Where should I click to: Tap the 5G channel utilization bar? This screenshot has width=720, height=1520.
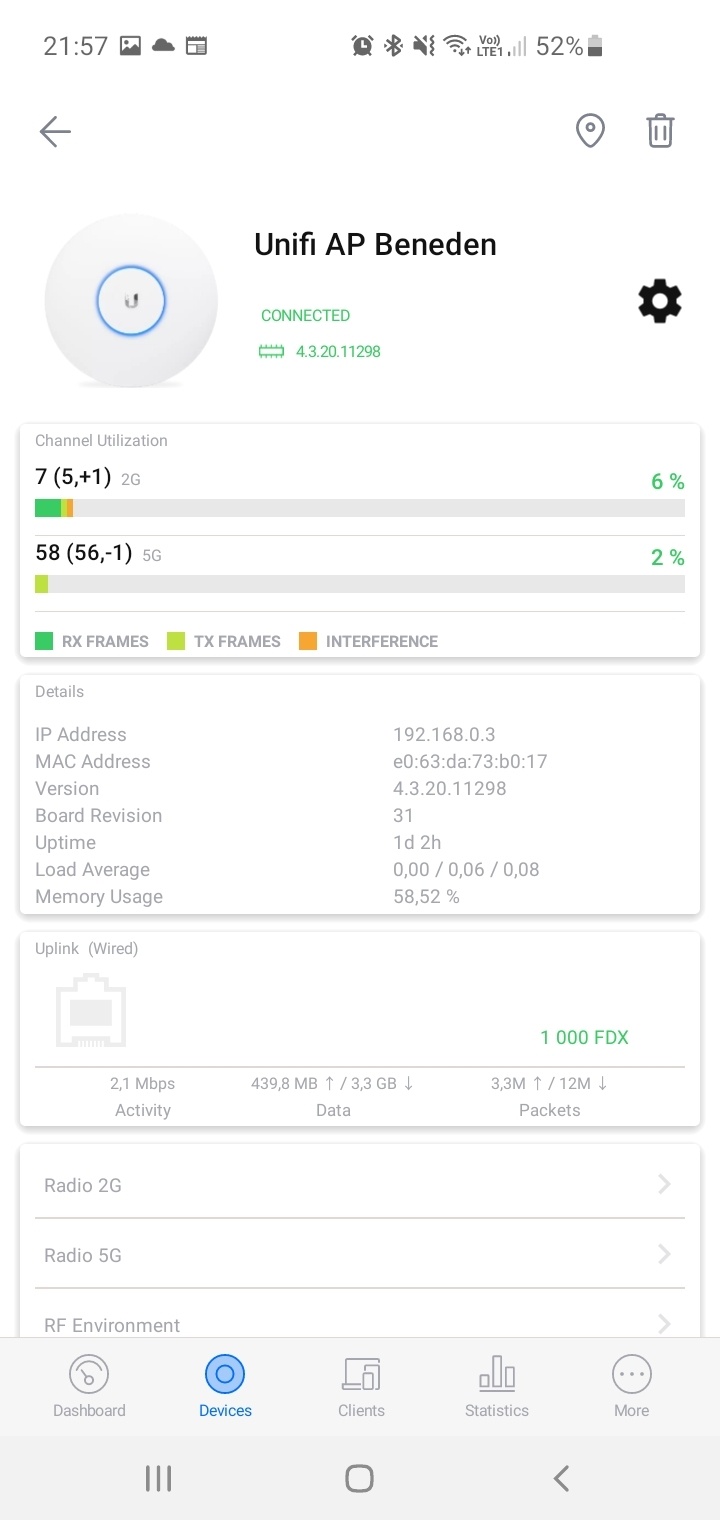[360, 584]
